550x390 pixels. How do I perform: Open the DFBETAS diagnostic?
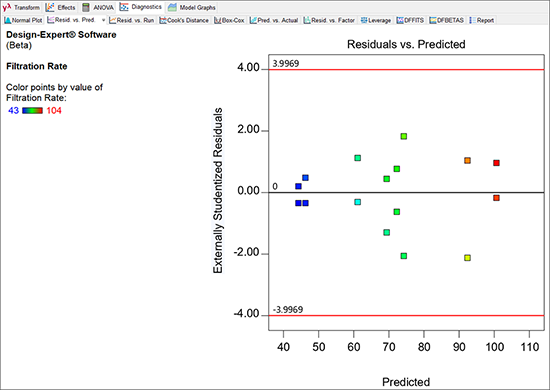click(x=447, y=20)
